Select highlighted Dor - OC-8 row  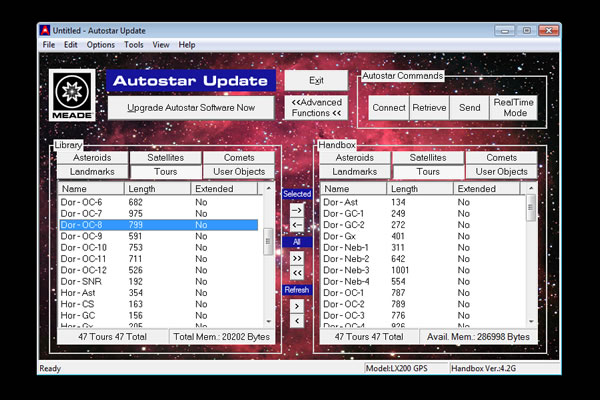pyautogui.click(x=158, y=225)
